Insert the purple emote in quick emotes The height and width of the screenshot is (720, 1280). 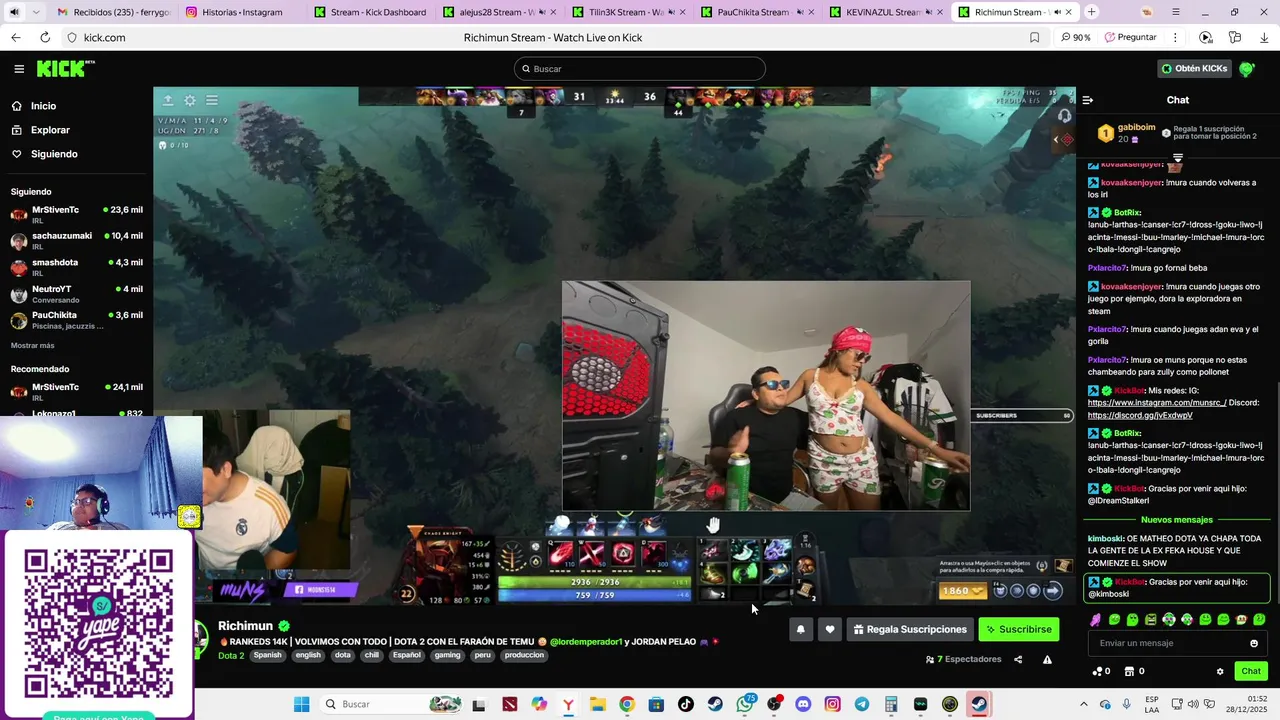pos(1096,620)
